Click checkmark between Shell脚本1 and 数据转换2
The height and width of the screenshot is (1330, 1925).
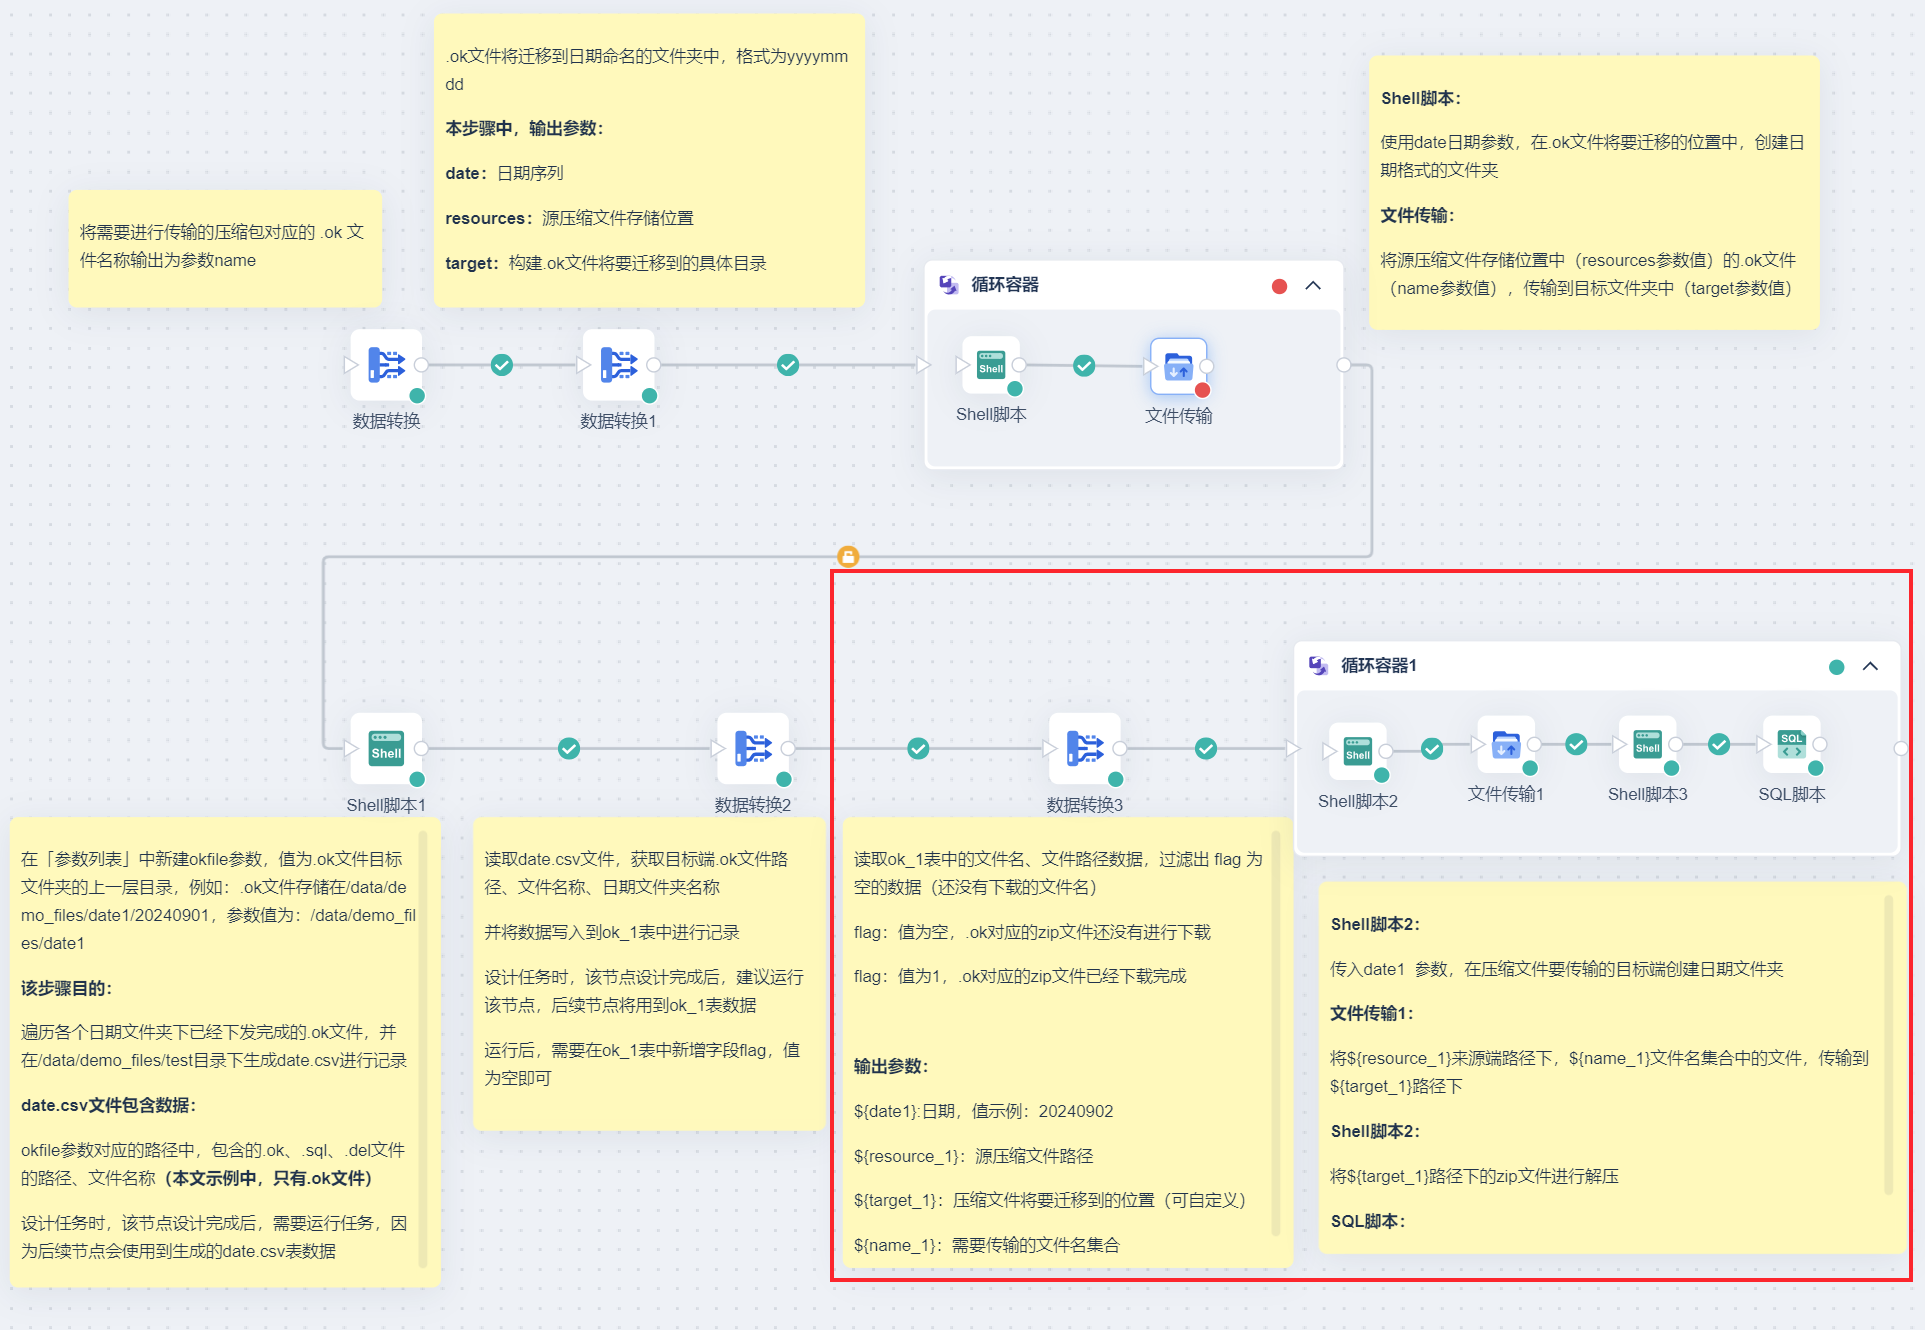tap(569, 749)
